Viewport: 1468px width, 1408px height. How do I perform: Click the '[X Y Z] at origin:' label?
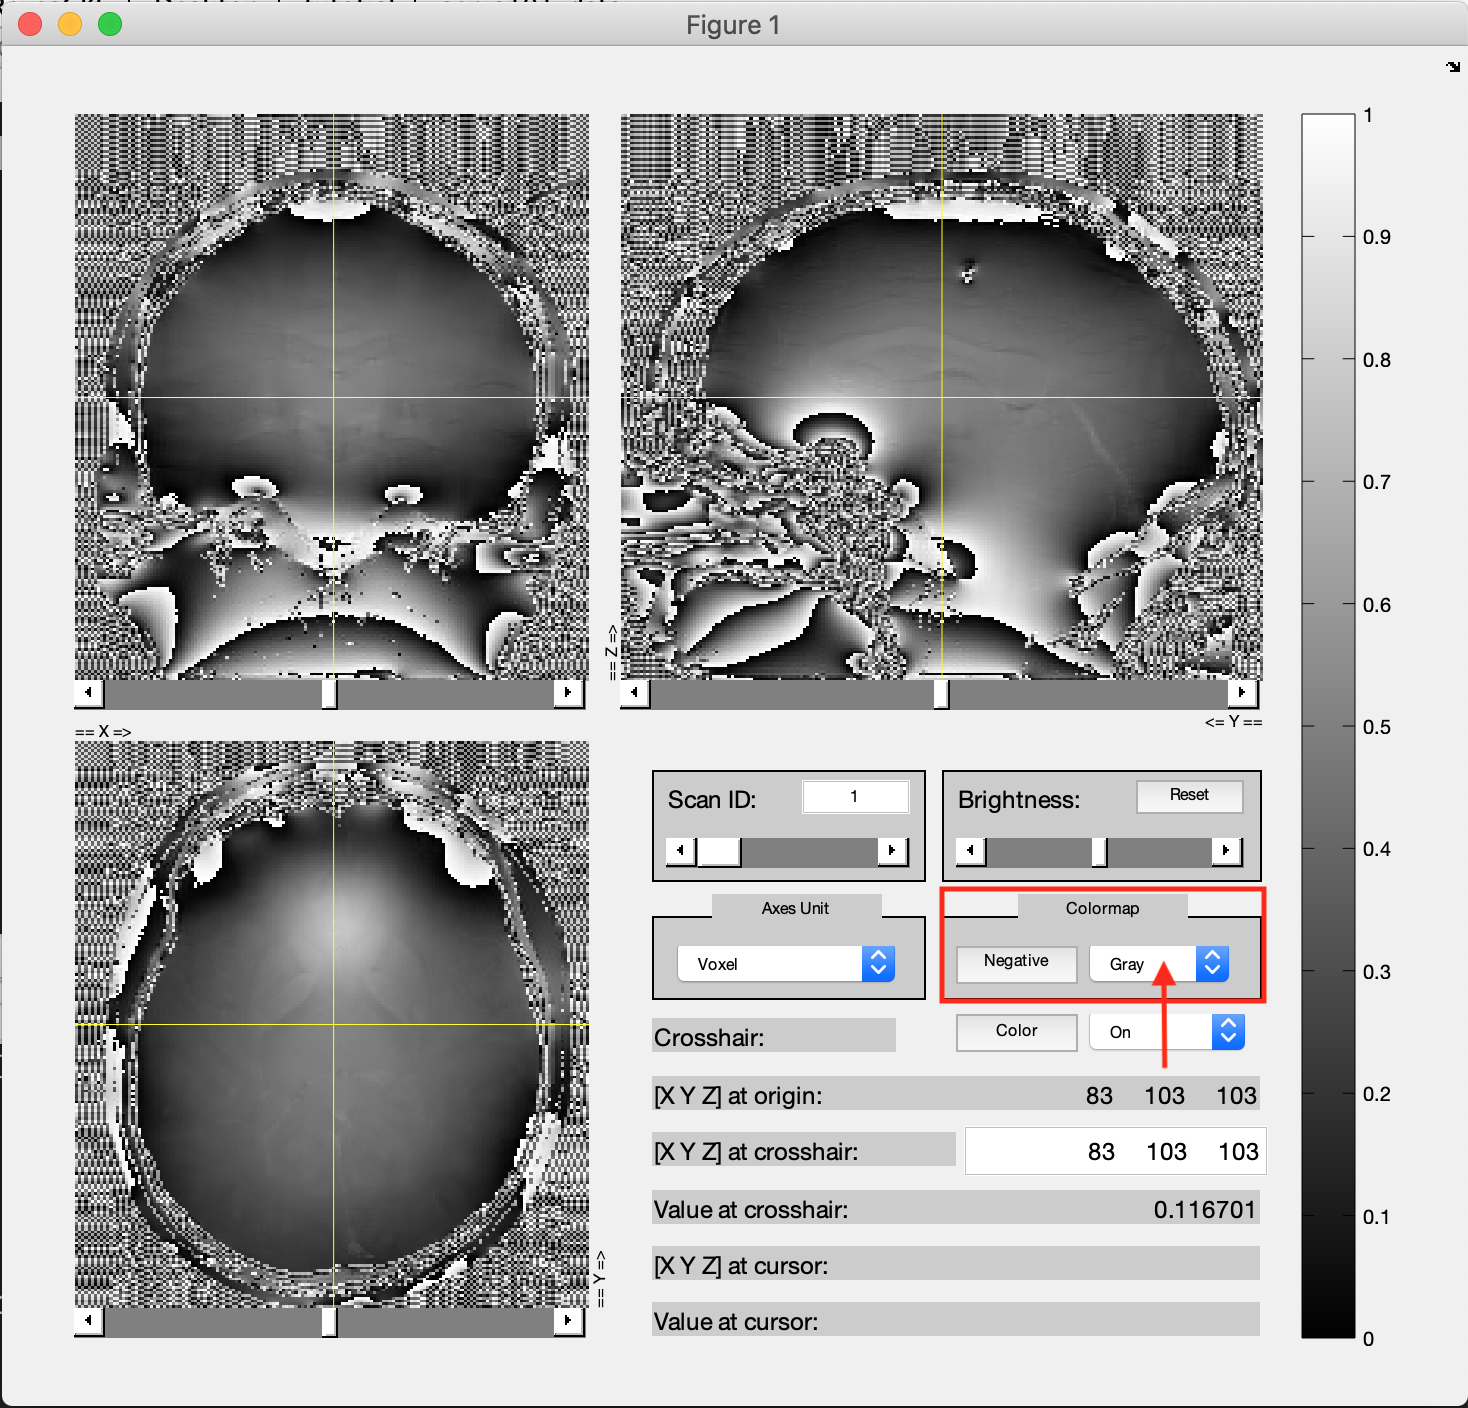(738, 1096)
